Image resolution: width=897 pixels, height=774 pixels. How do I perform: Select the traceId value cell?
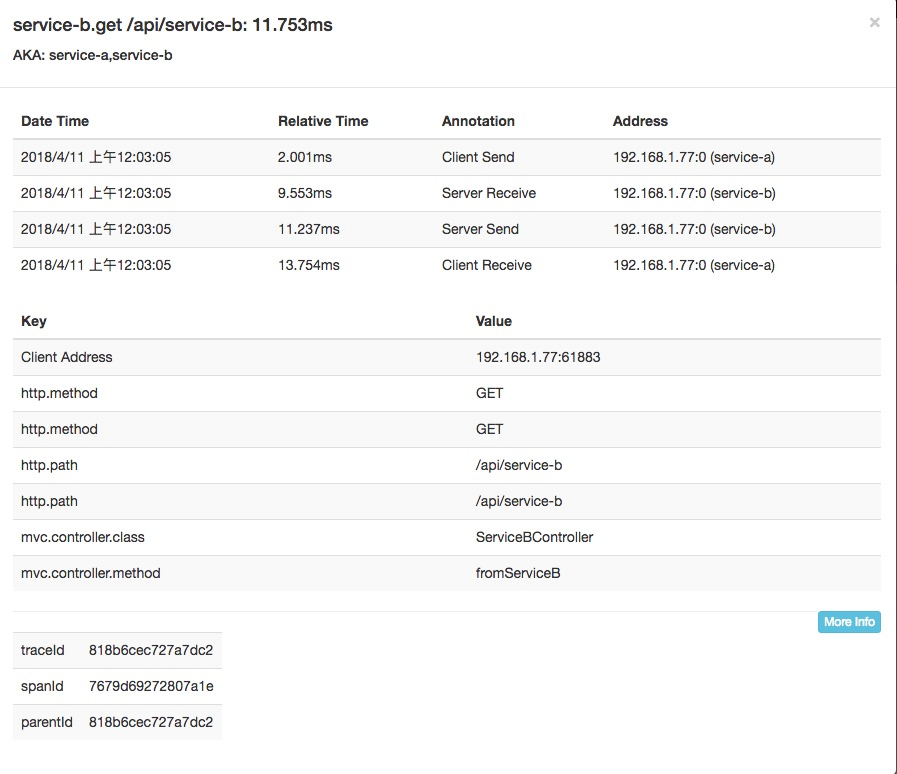[x=151, y=650]
